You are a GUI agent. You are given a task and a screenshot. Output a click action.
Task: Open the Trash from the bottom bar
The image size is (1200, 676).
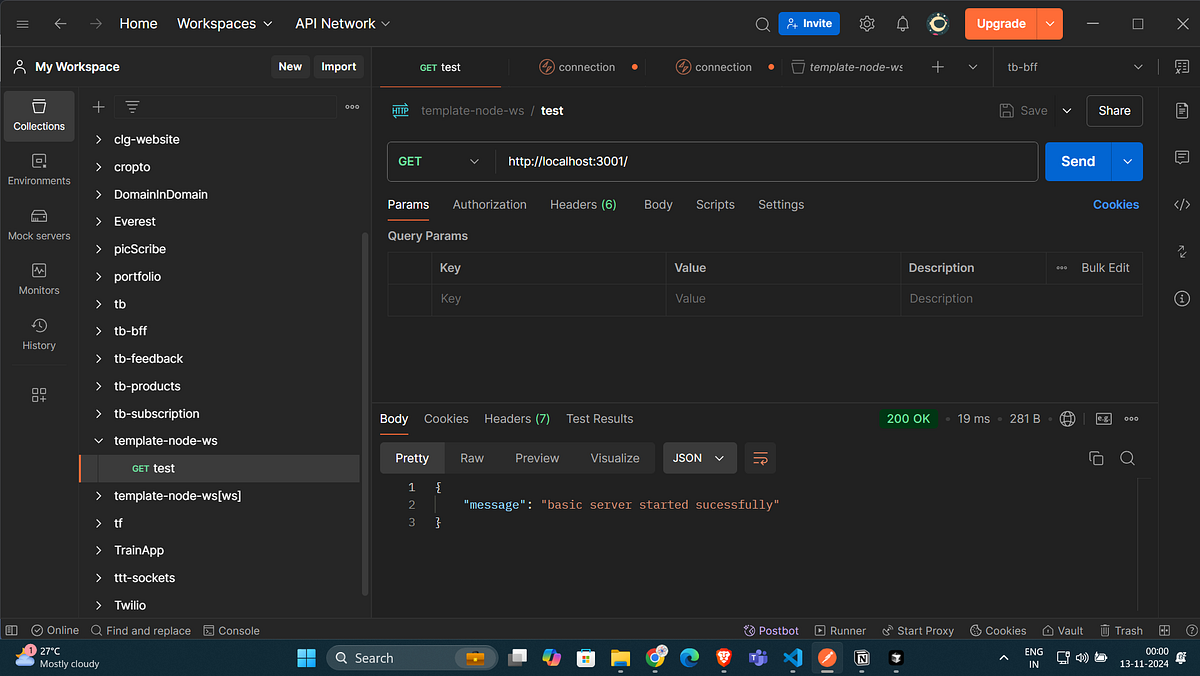click(1121, 630)
